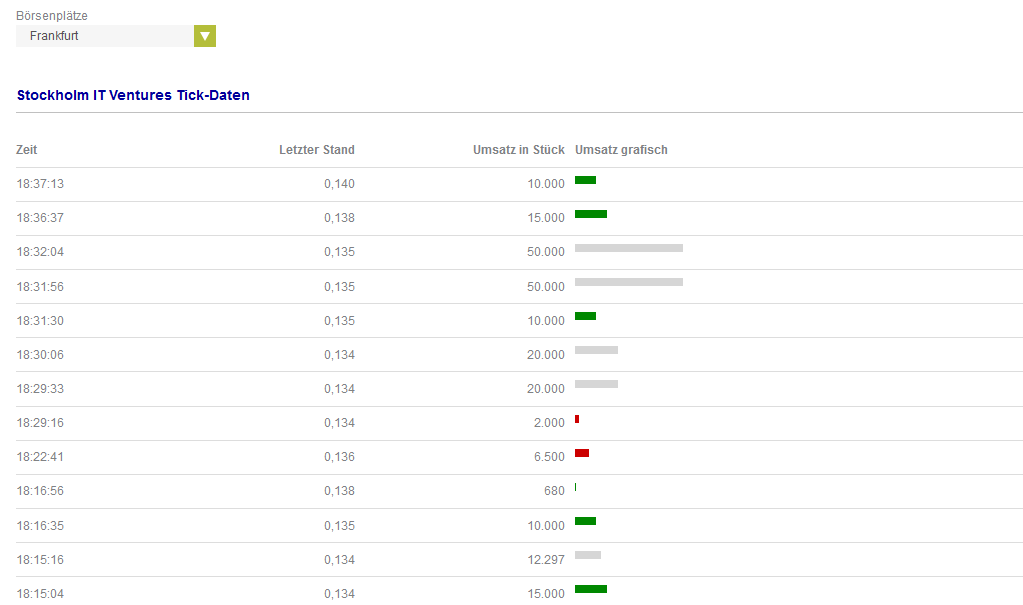Click the green volume bar at 18:31:30
This screenshot has width=1023, height=605.
point(585,316)
